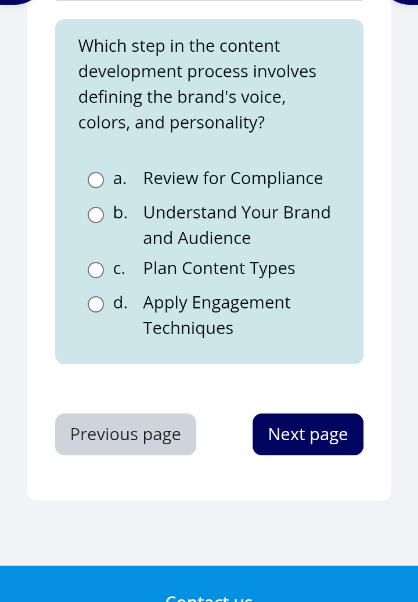The height and width of the screenshot is (602, 418).
Task: Click the letter 'b.' option marker
Action: pos(120,213)
